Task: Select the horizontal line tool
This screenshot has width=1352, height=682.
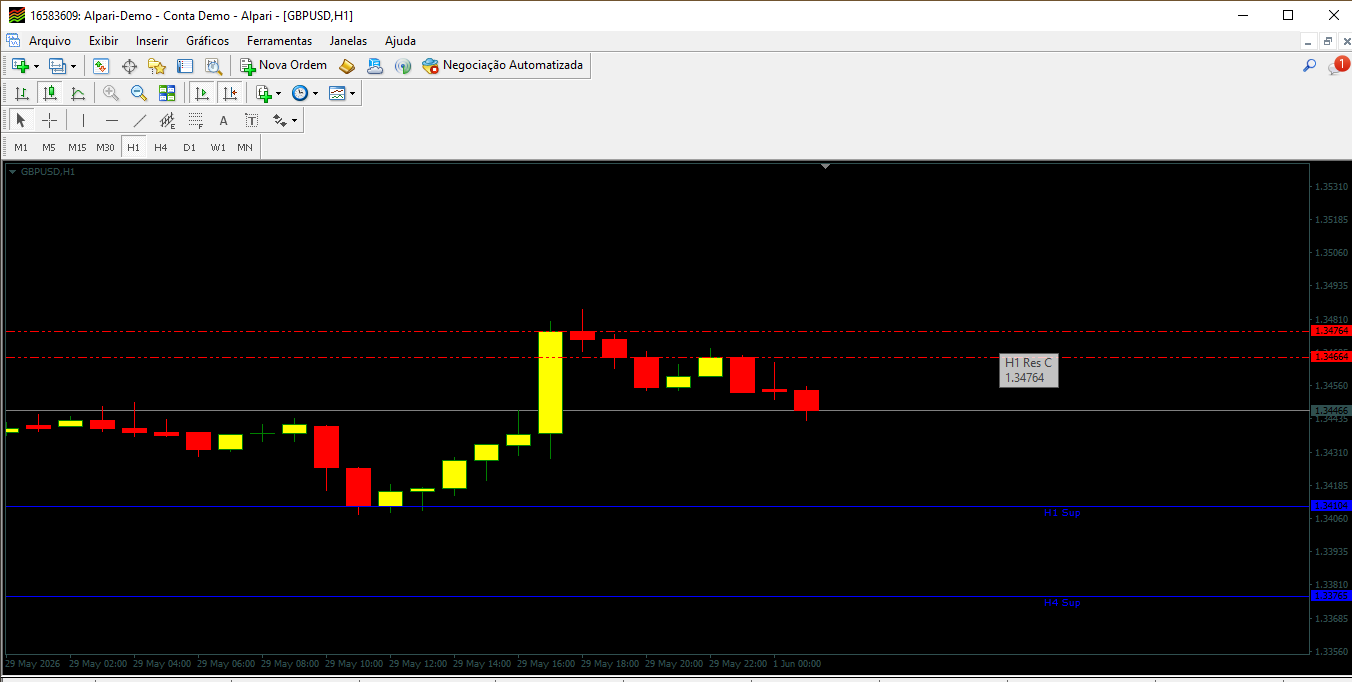Action: click(111, 120)
